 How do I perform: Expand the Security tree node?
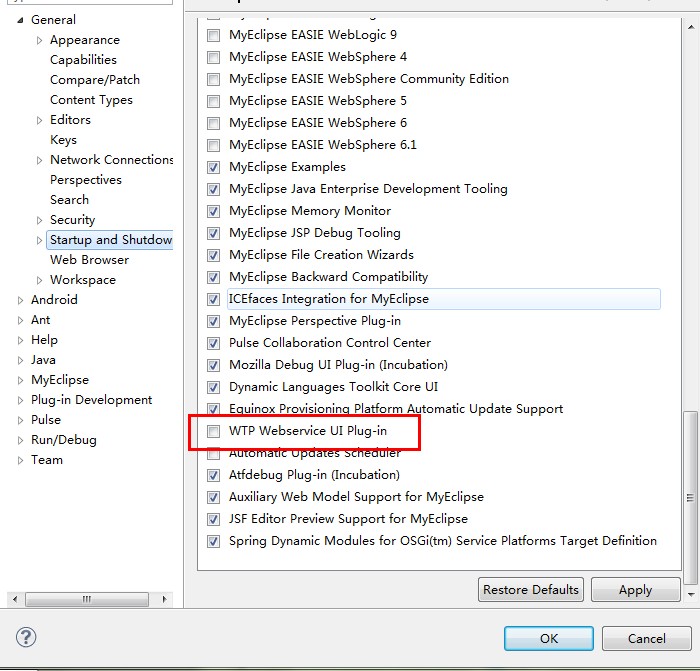(x=39, y=220)
